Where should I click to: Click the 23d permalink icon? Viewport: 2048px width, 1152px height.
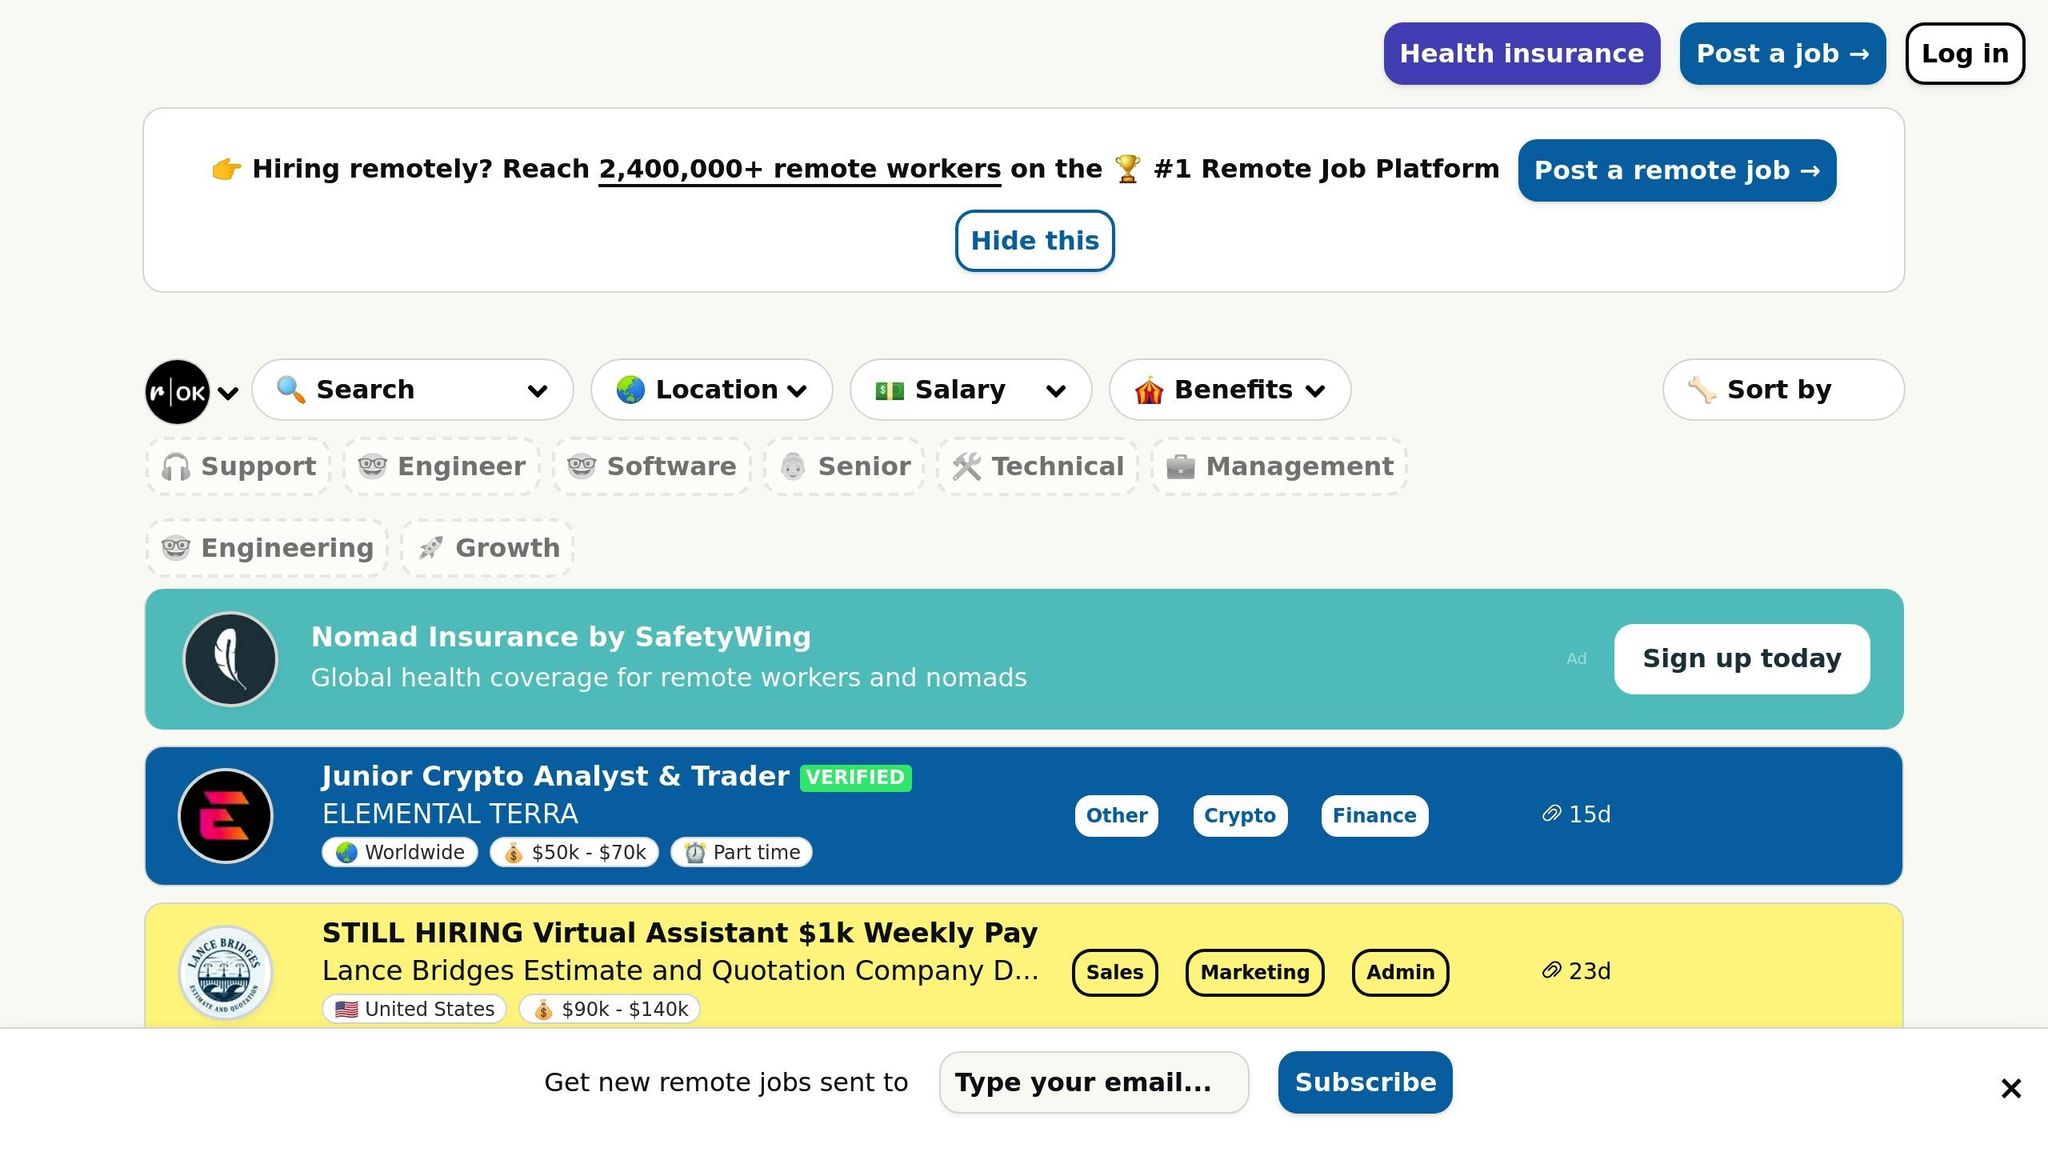coord(1551,971)
